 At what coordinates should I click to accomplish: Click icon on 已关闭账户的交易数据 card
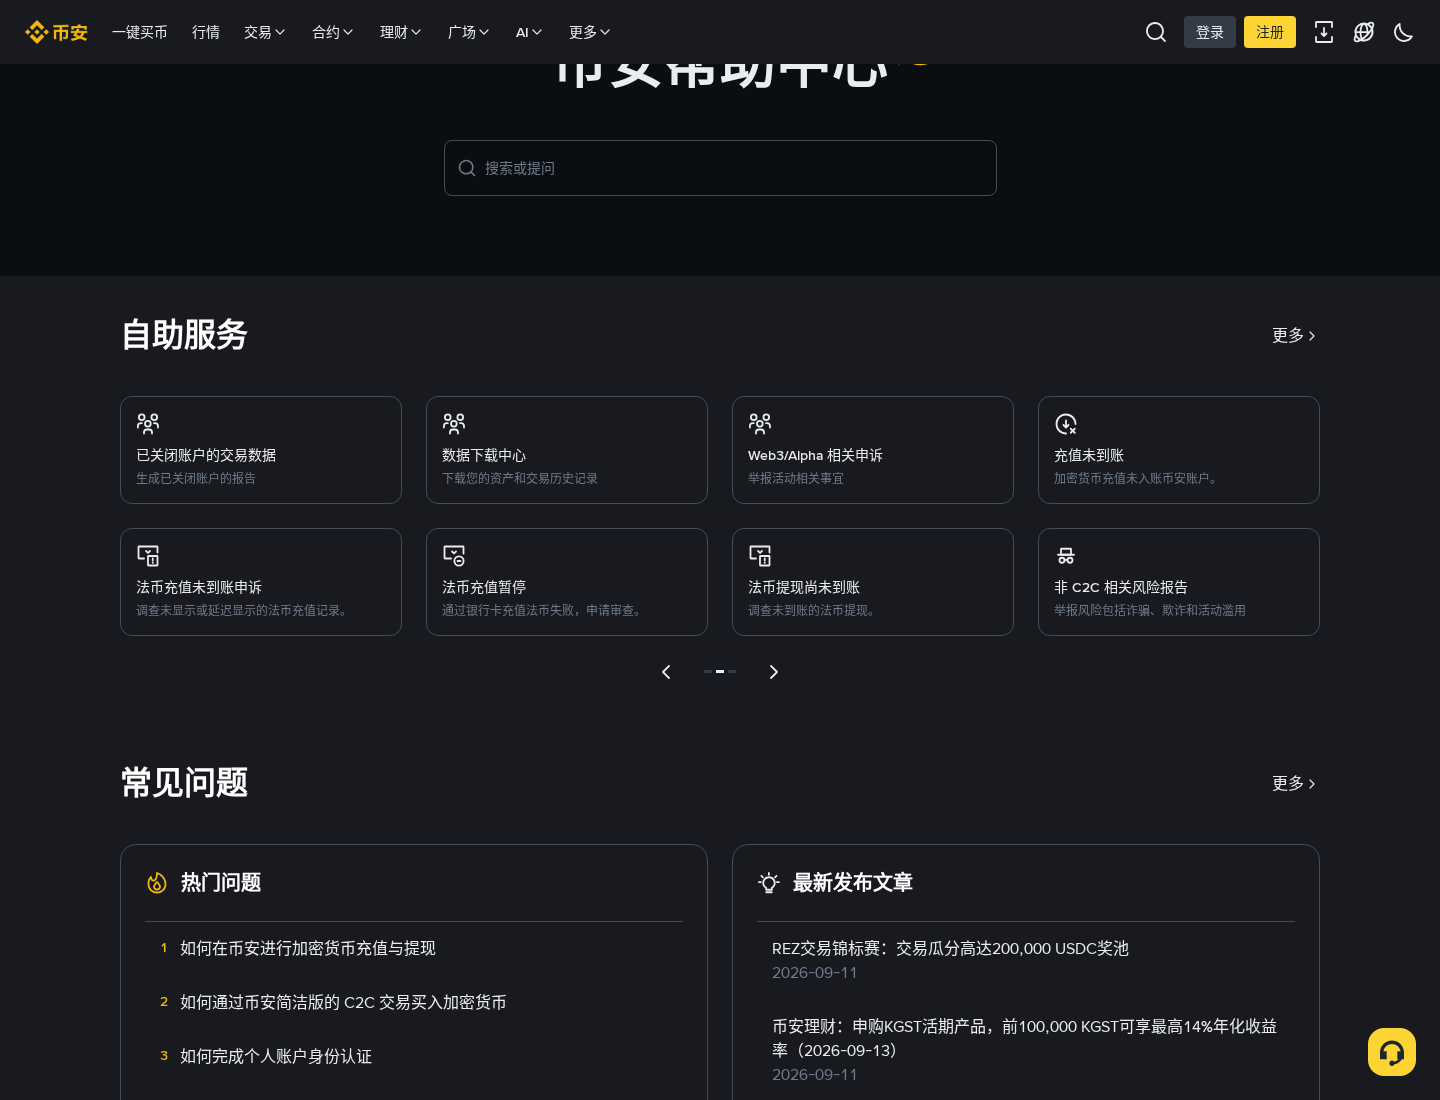(148, 424)
